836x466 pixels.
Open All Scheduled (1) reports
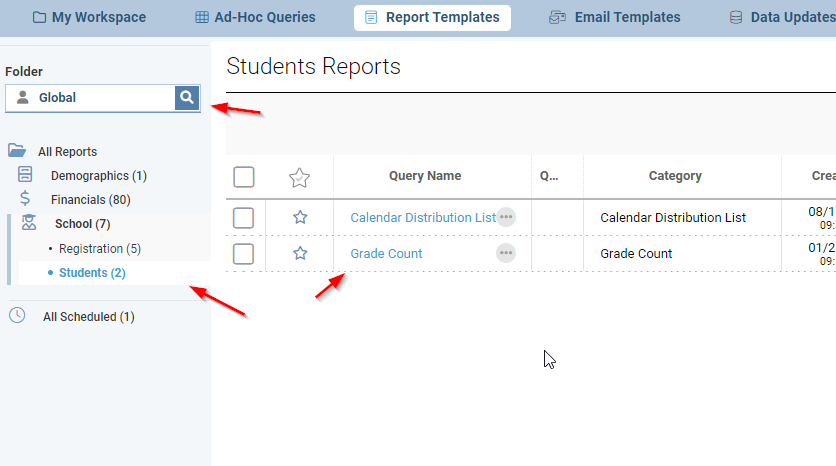[89, 317]
